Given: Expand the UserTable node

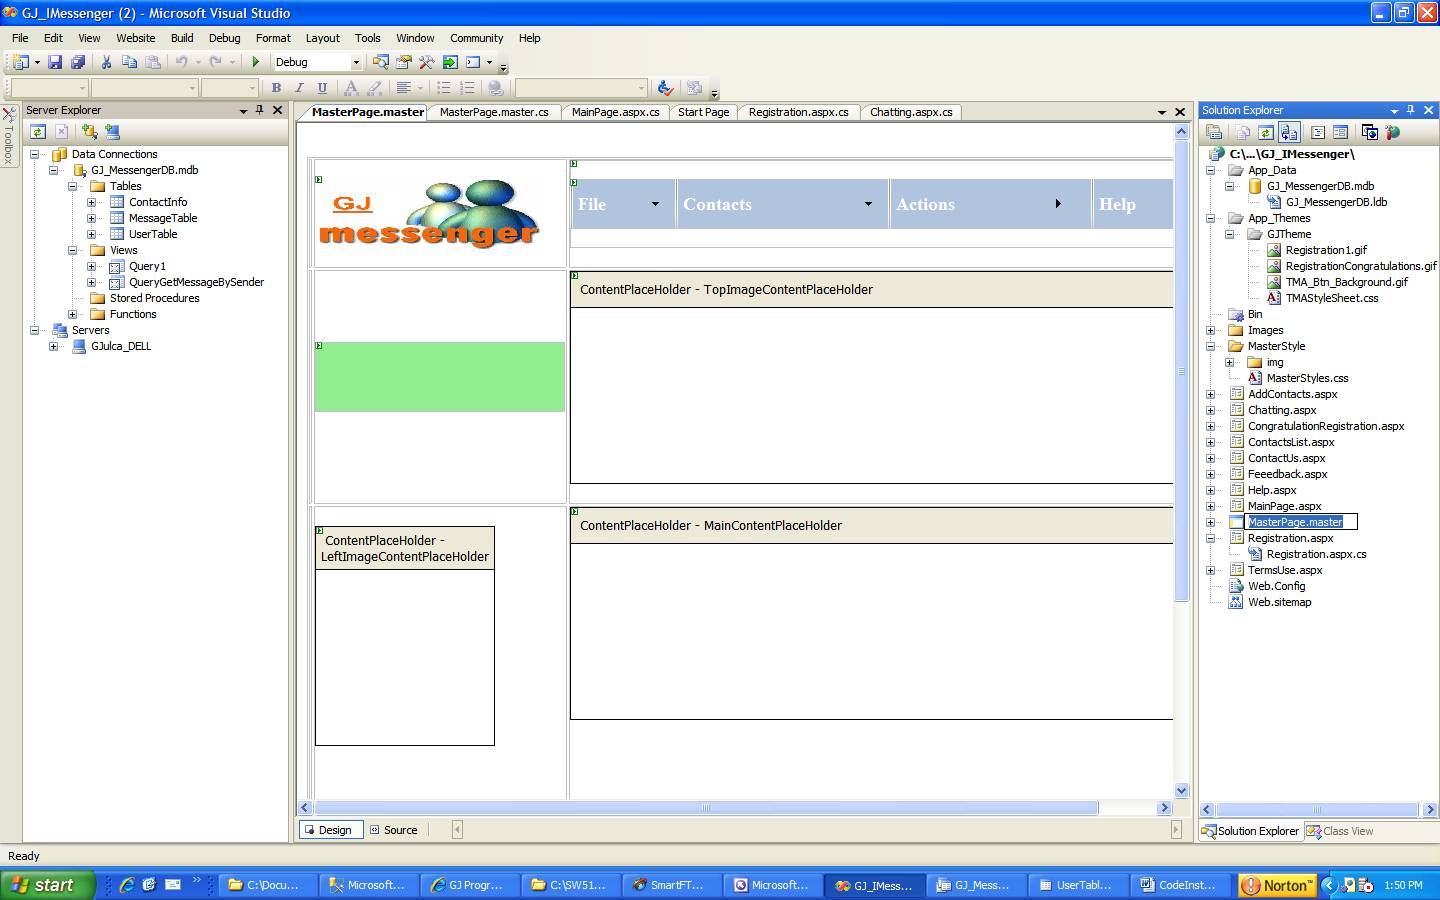Looking at the screenshot, I should pyautogui.click(x=91, y=234).
